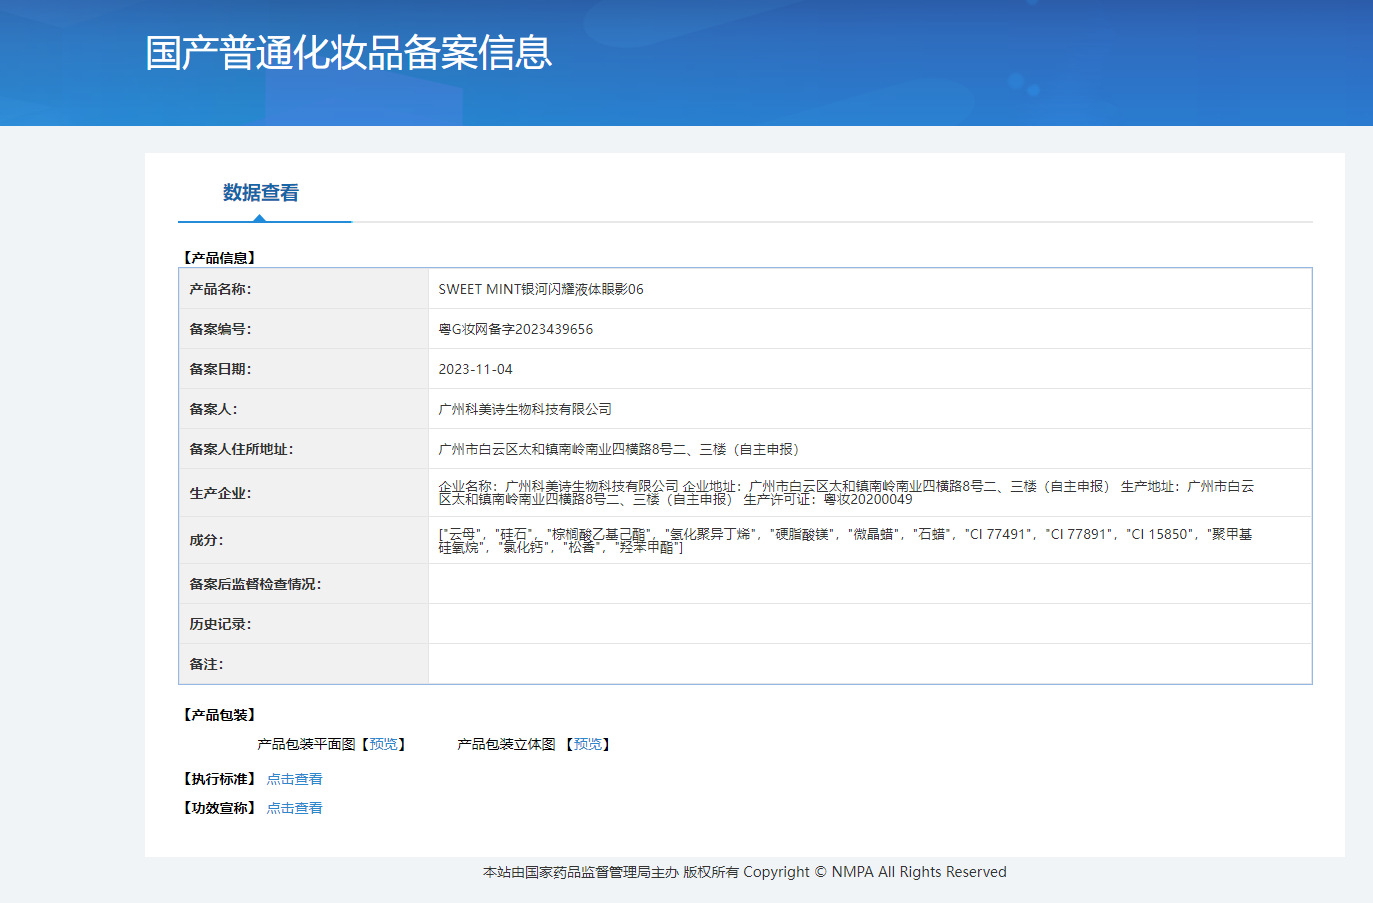Click the empty 备注 value cell
1373x903 pixels.
[869, 664]
